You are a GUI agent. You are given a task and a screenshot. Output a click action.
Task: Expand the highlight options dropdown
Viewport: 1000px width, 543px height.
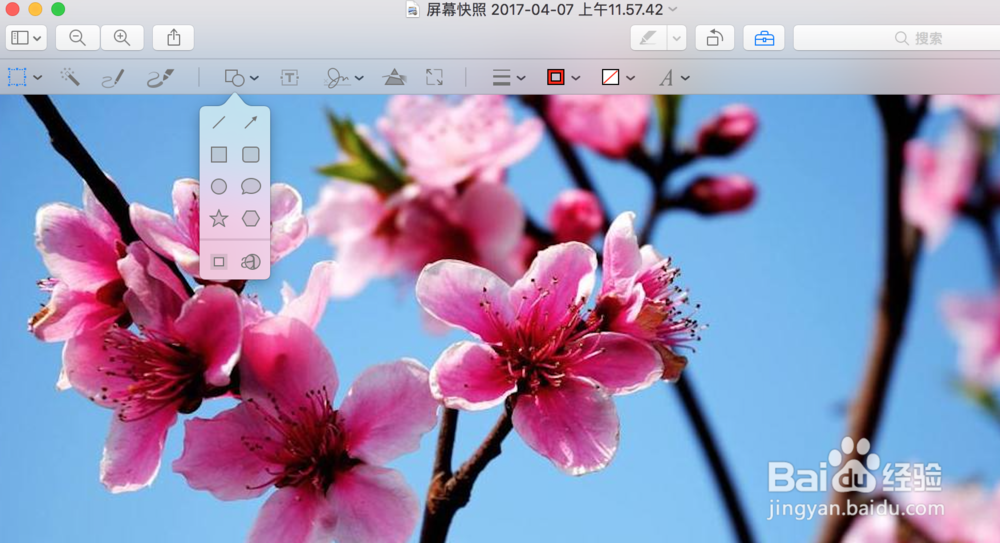coord(677,38)
